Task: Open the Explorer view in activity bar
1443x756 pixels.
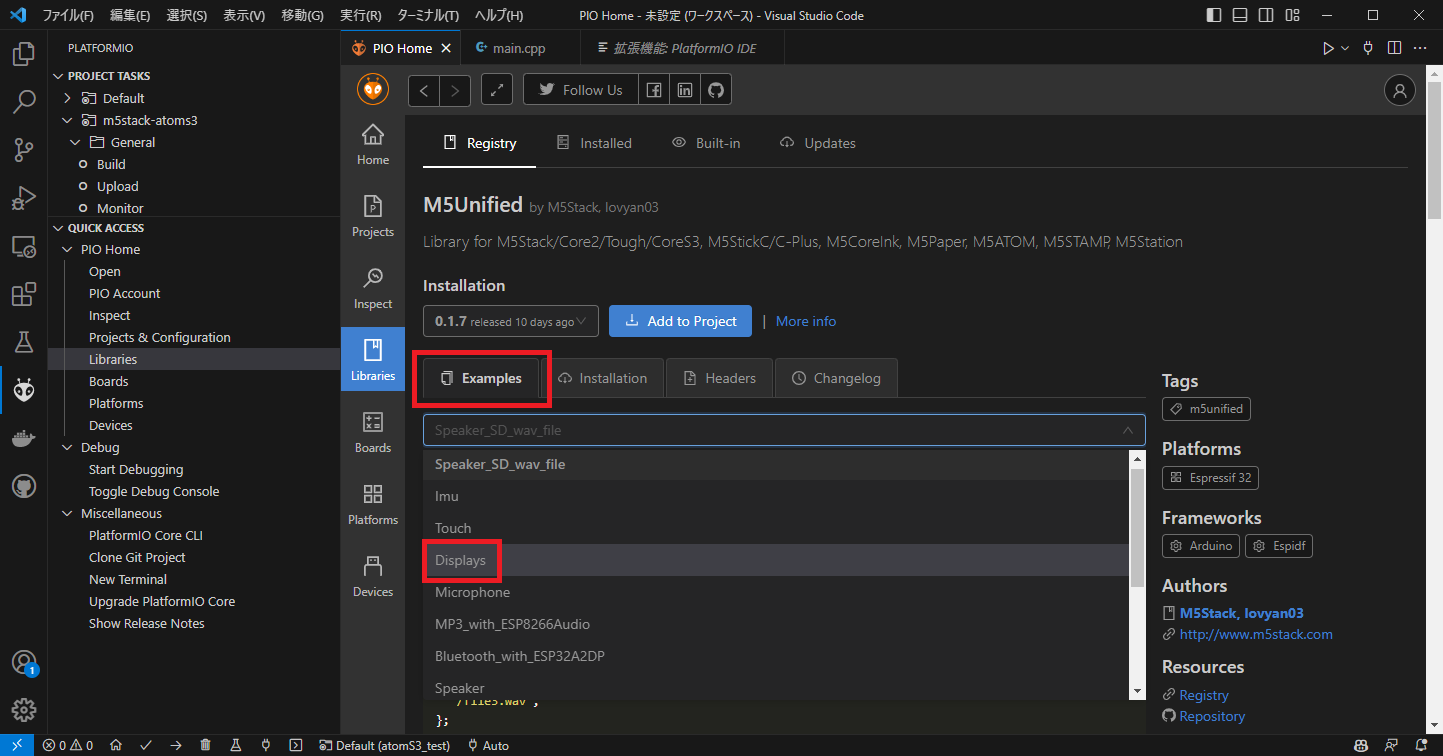Action: point(24,54)
